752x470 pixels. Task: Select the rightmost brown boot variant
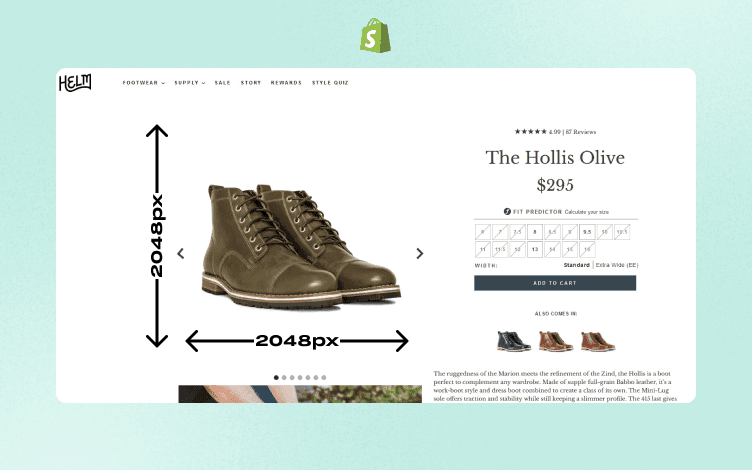[598, 341]
